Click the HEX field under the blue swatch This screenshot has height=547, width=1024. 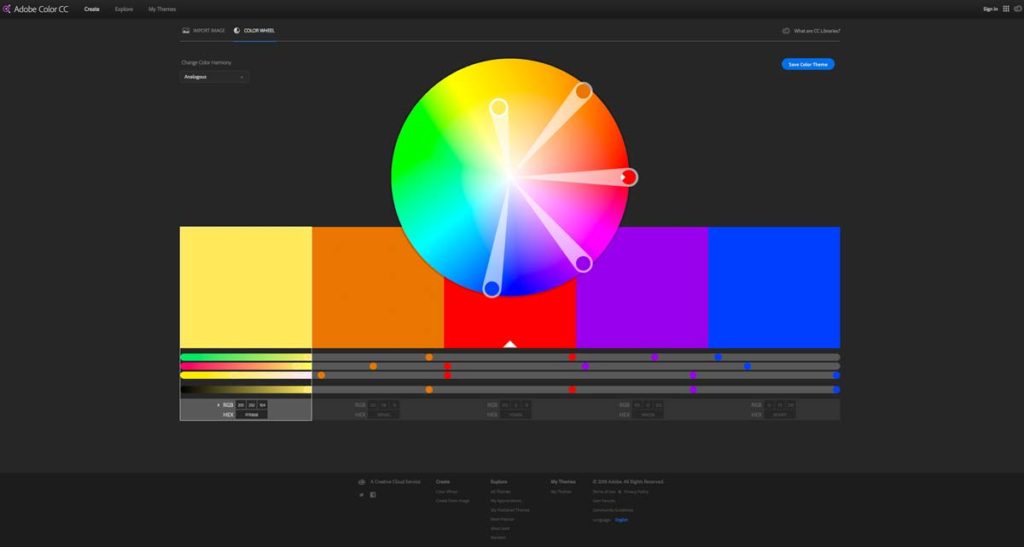coord(780,414)
